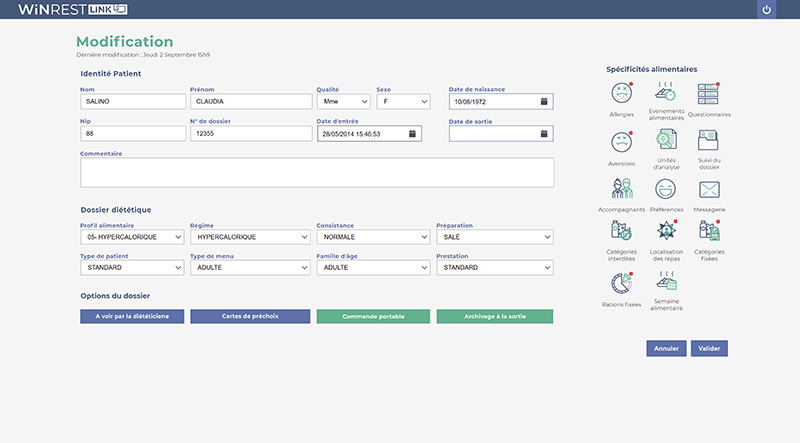Screen dimensions: 800x443
Task: Open the Aversions icon
Action: pos(621,141)
